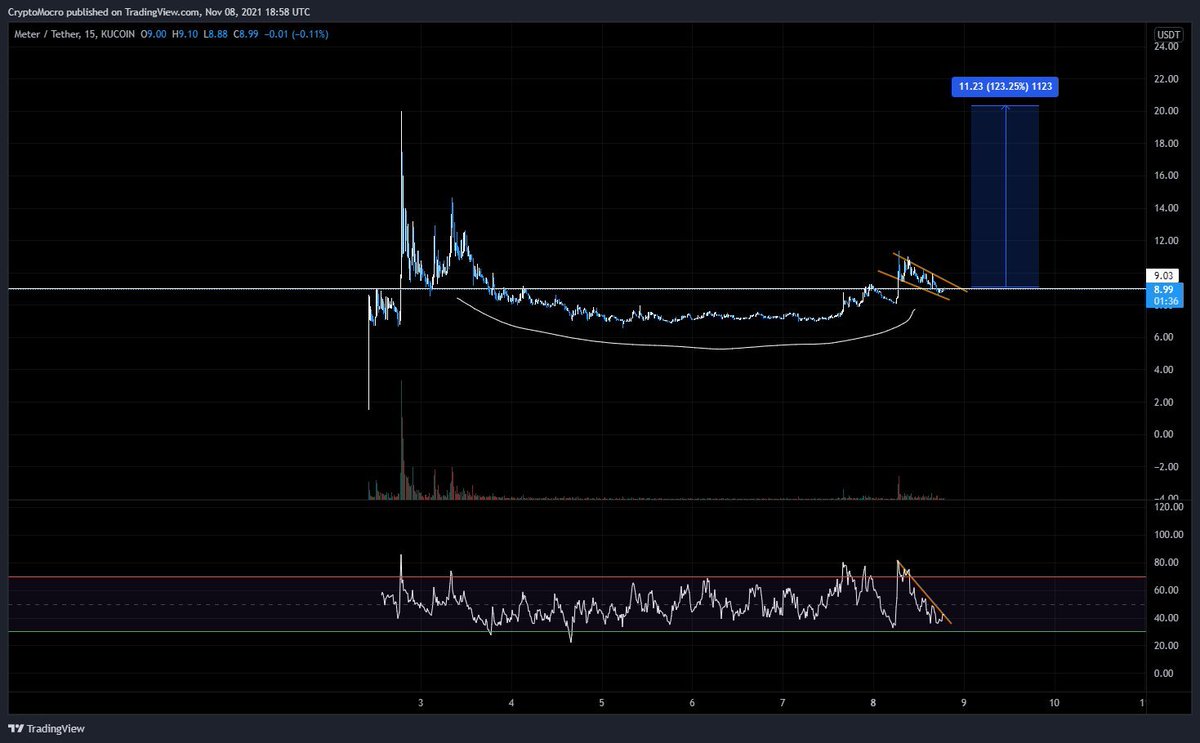
Task: Select the blue price range measurement box
Action: point(1004,197)
